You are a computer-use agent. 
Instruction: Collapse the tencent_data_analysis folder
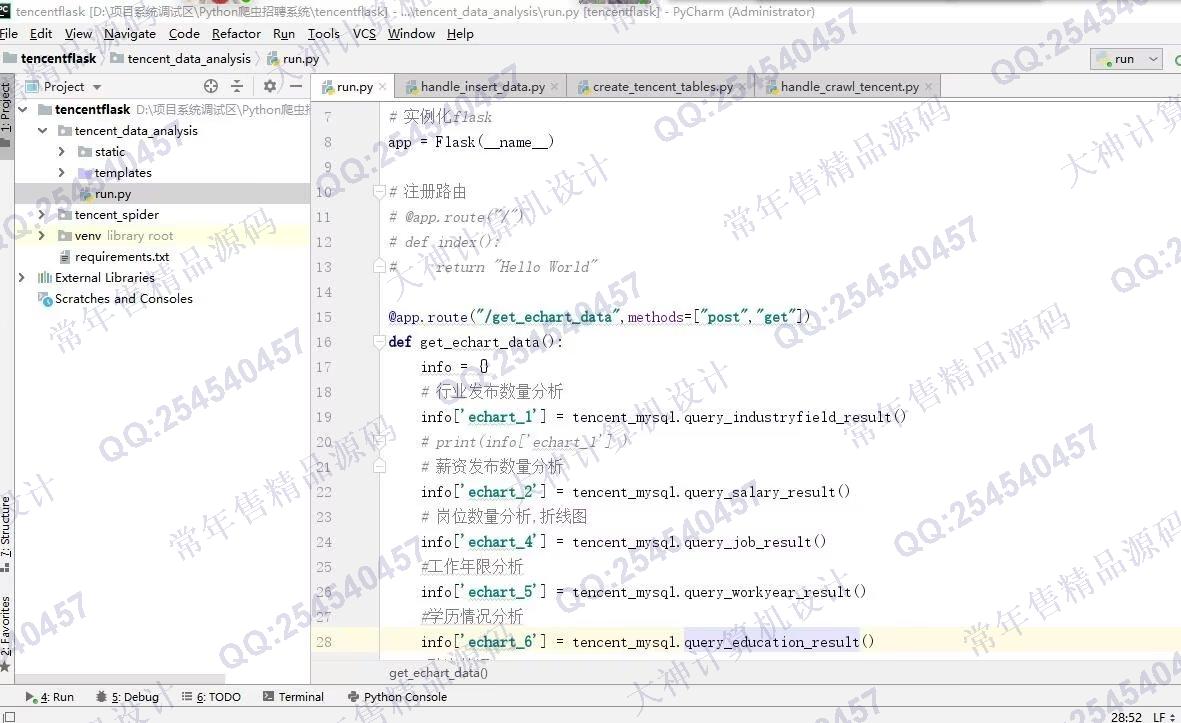pos(42,130)
